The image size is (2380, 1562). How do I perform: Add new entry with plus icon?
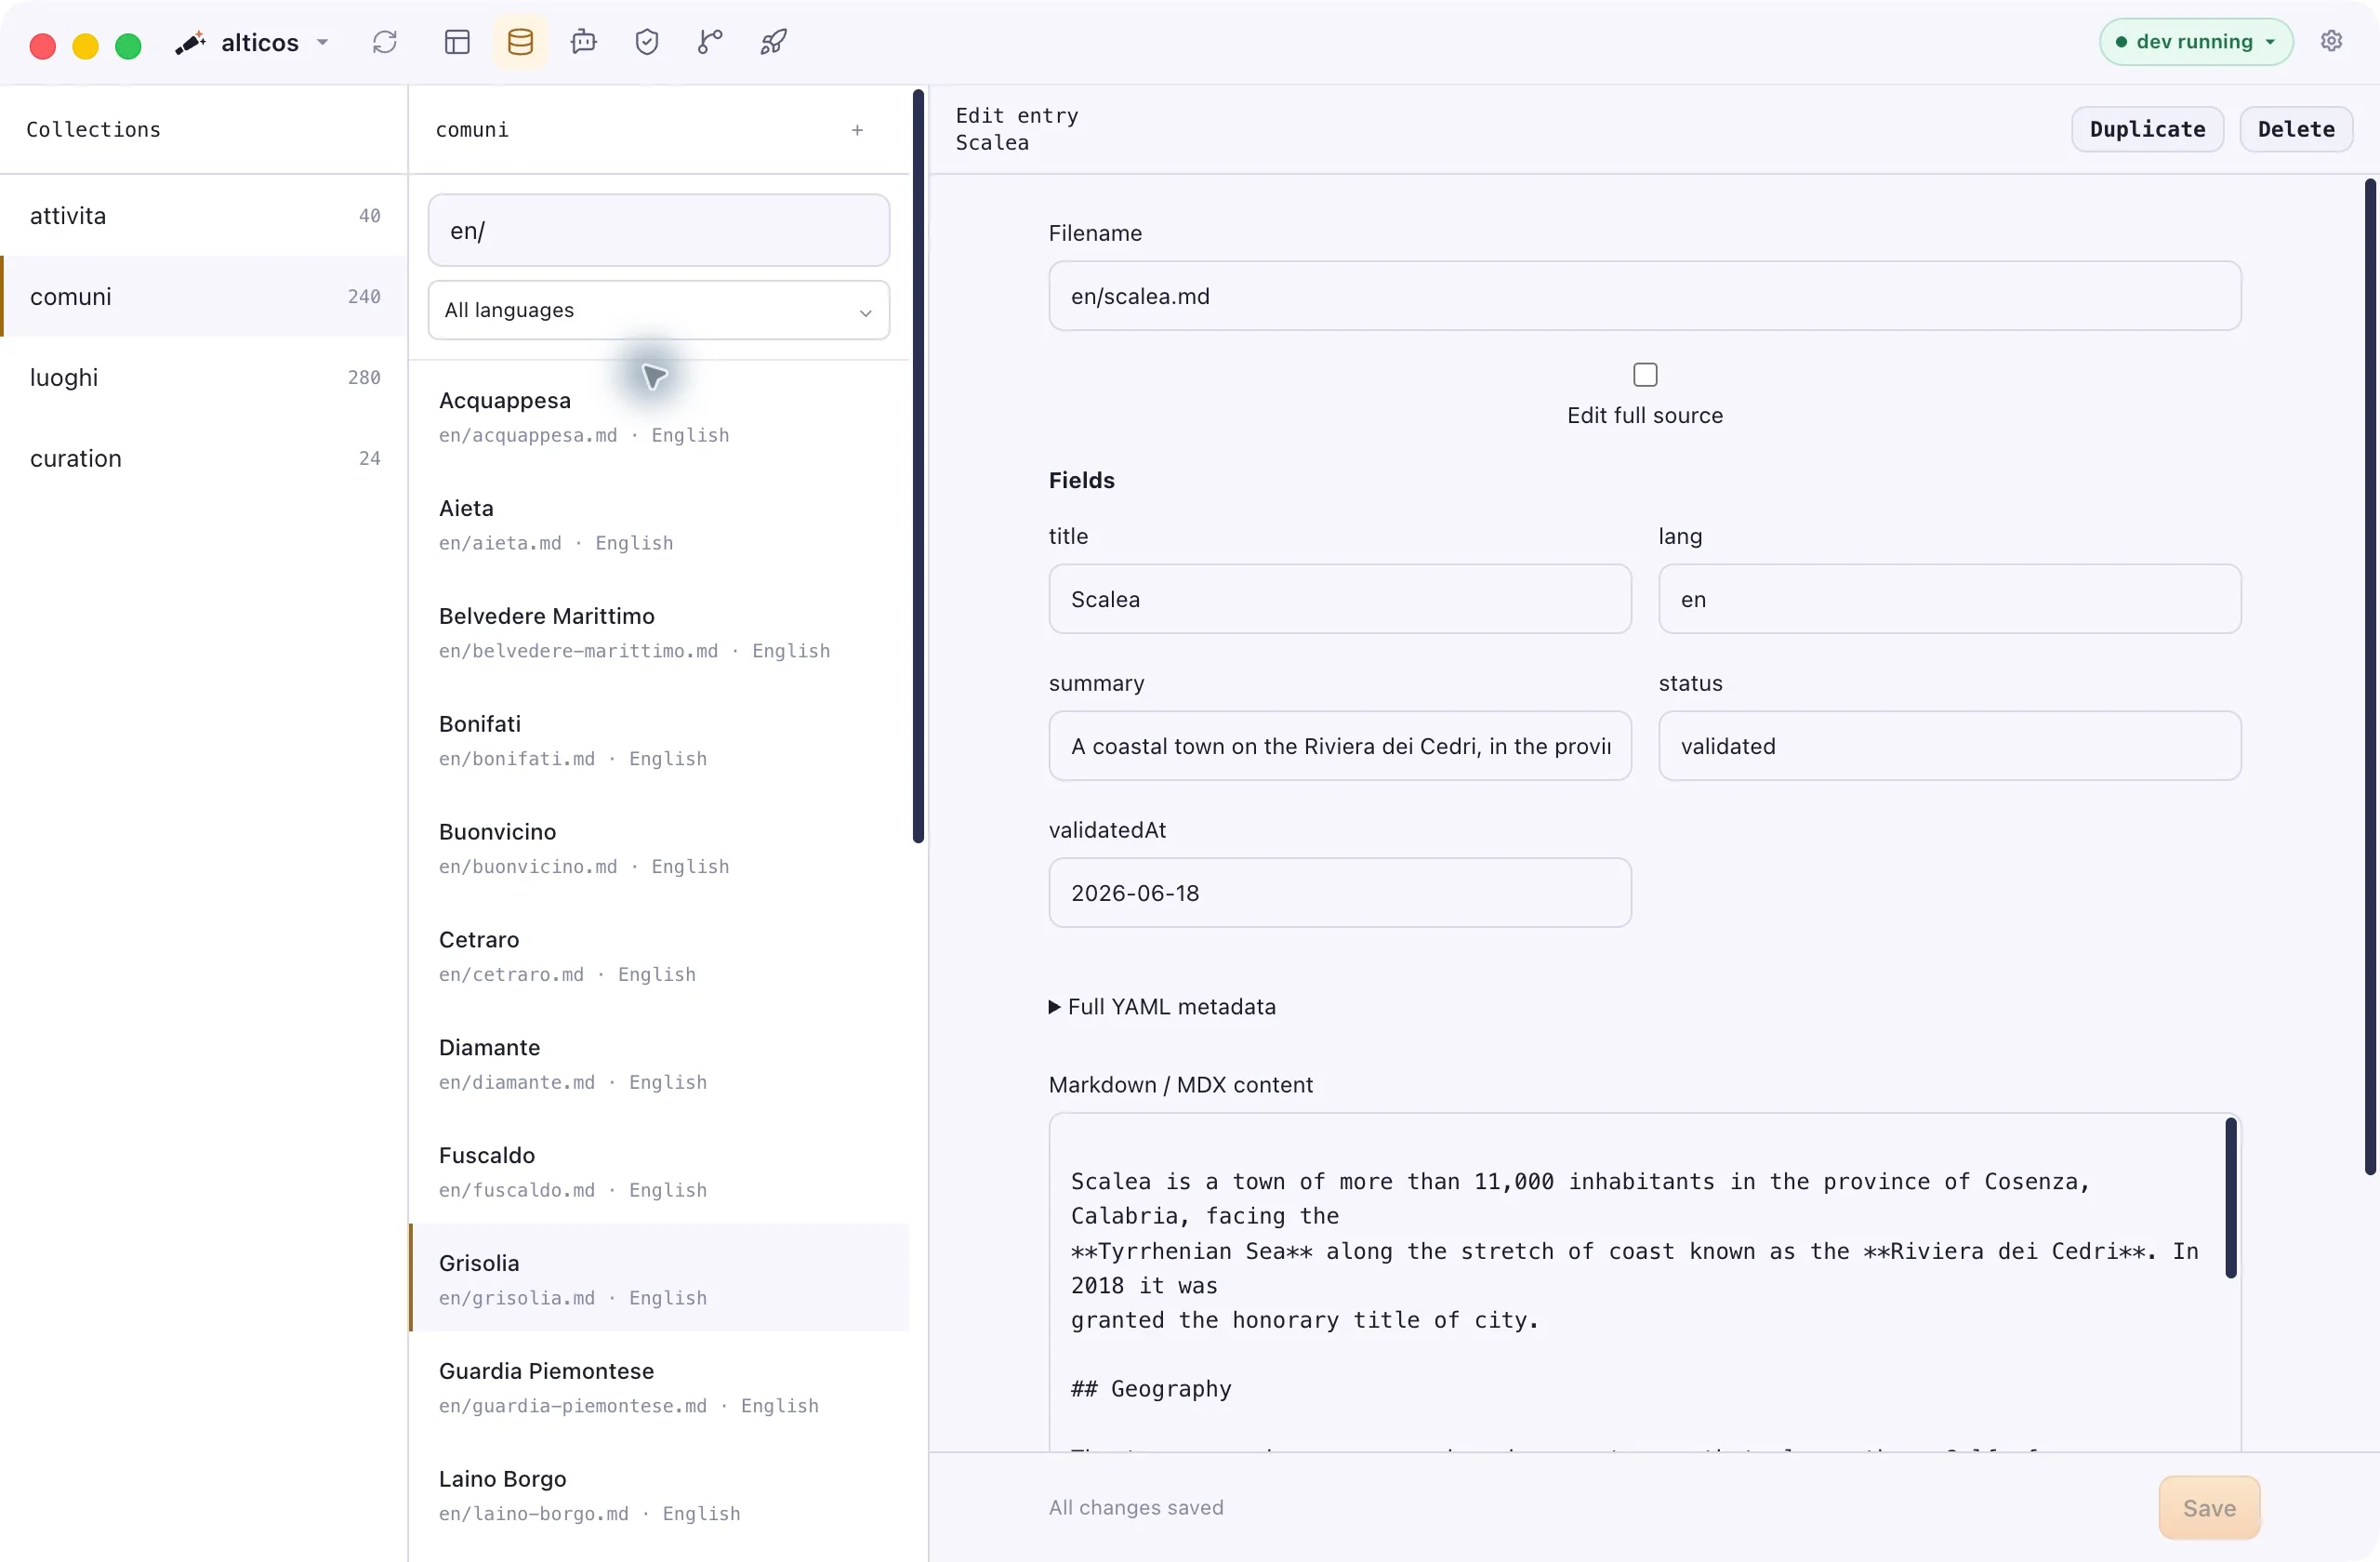click(857, 130)
